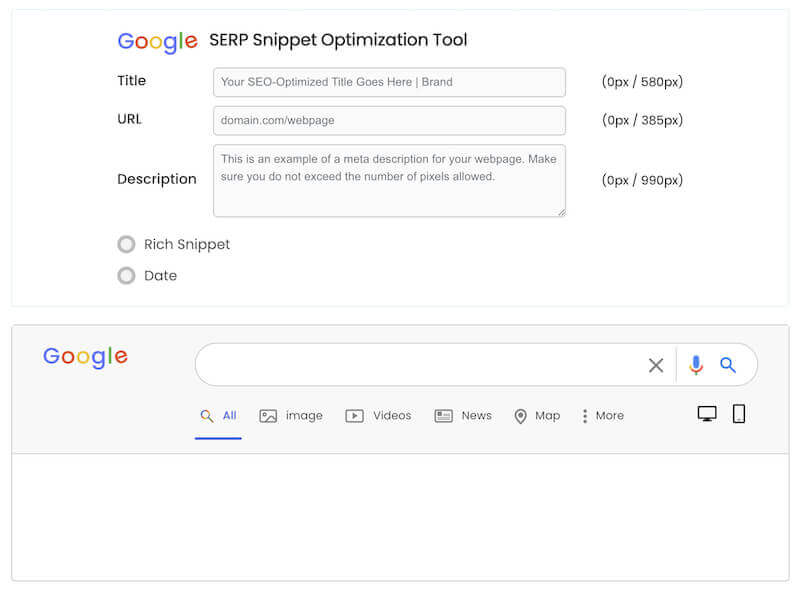Open the Map results tab
The width and height of the screenshot is (800, 594).
[537, 416]
